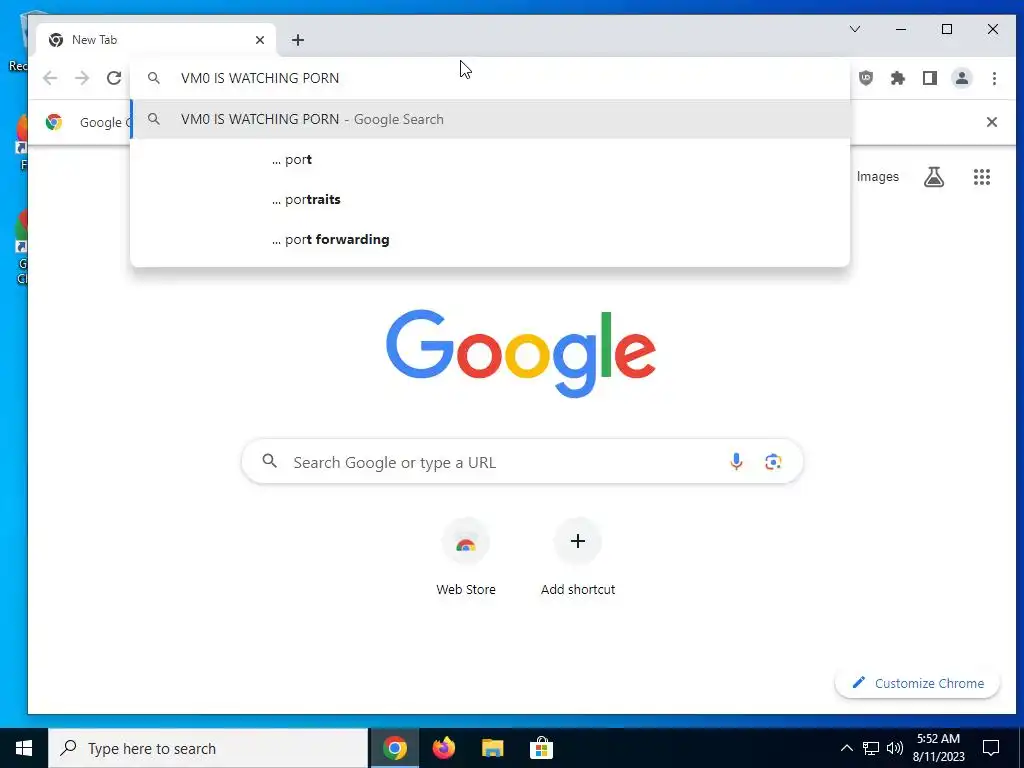Screen dimensions: 1024x768
Task: Select the 'VM0 IS WATCHING PORN - Google Search' suggestion
Action: [490, 120]
